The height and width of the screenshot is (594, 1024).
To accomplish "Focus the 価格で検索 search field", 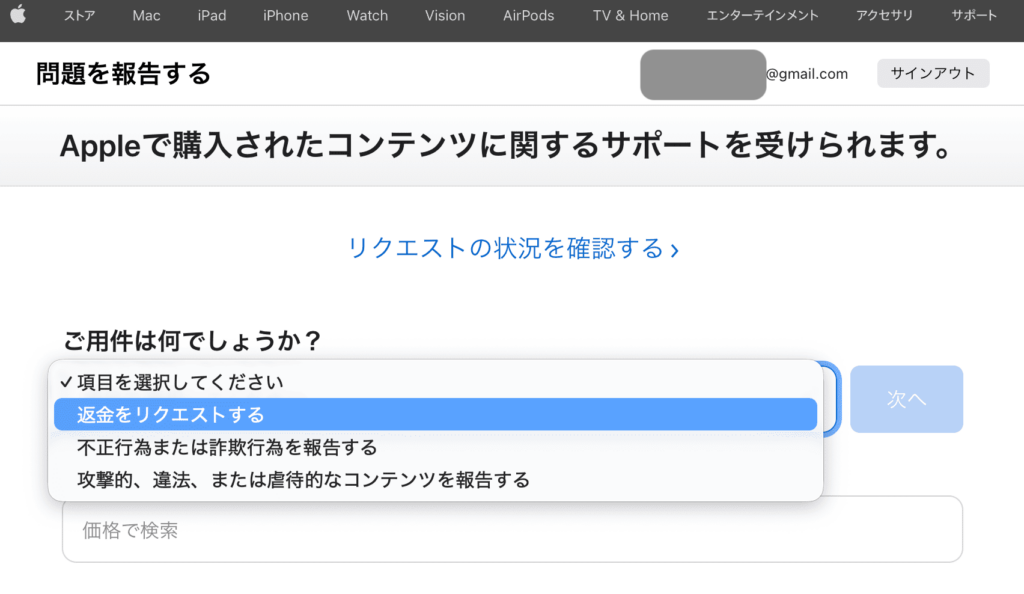I will tap(513, 529).
